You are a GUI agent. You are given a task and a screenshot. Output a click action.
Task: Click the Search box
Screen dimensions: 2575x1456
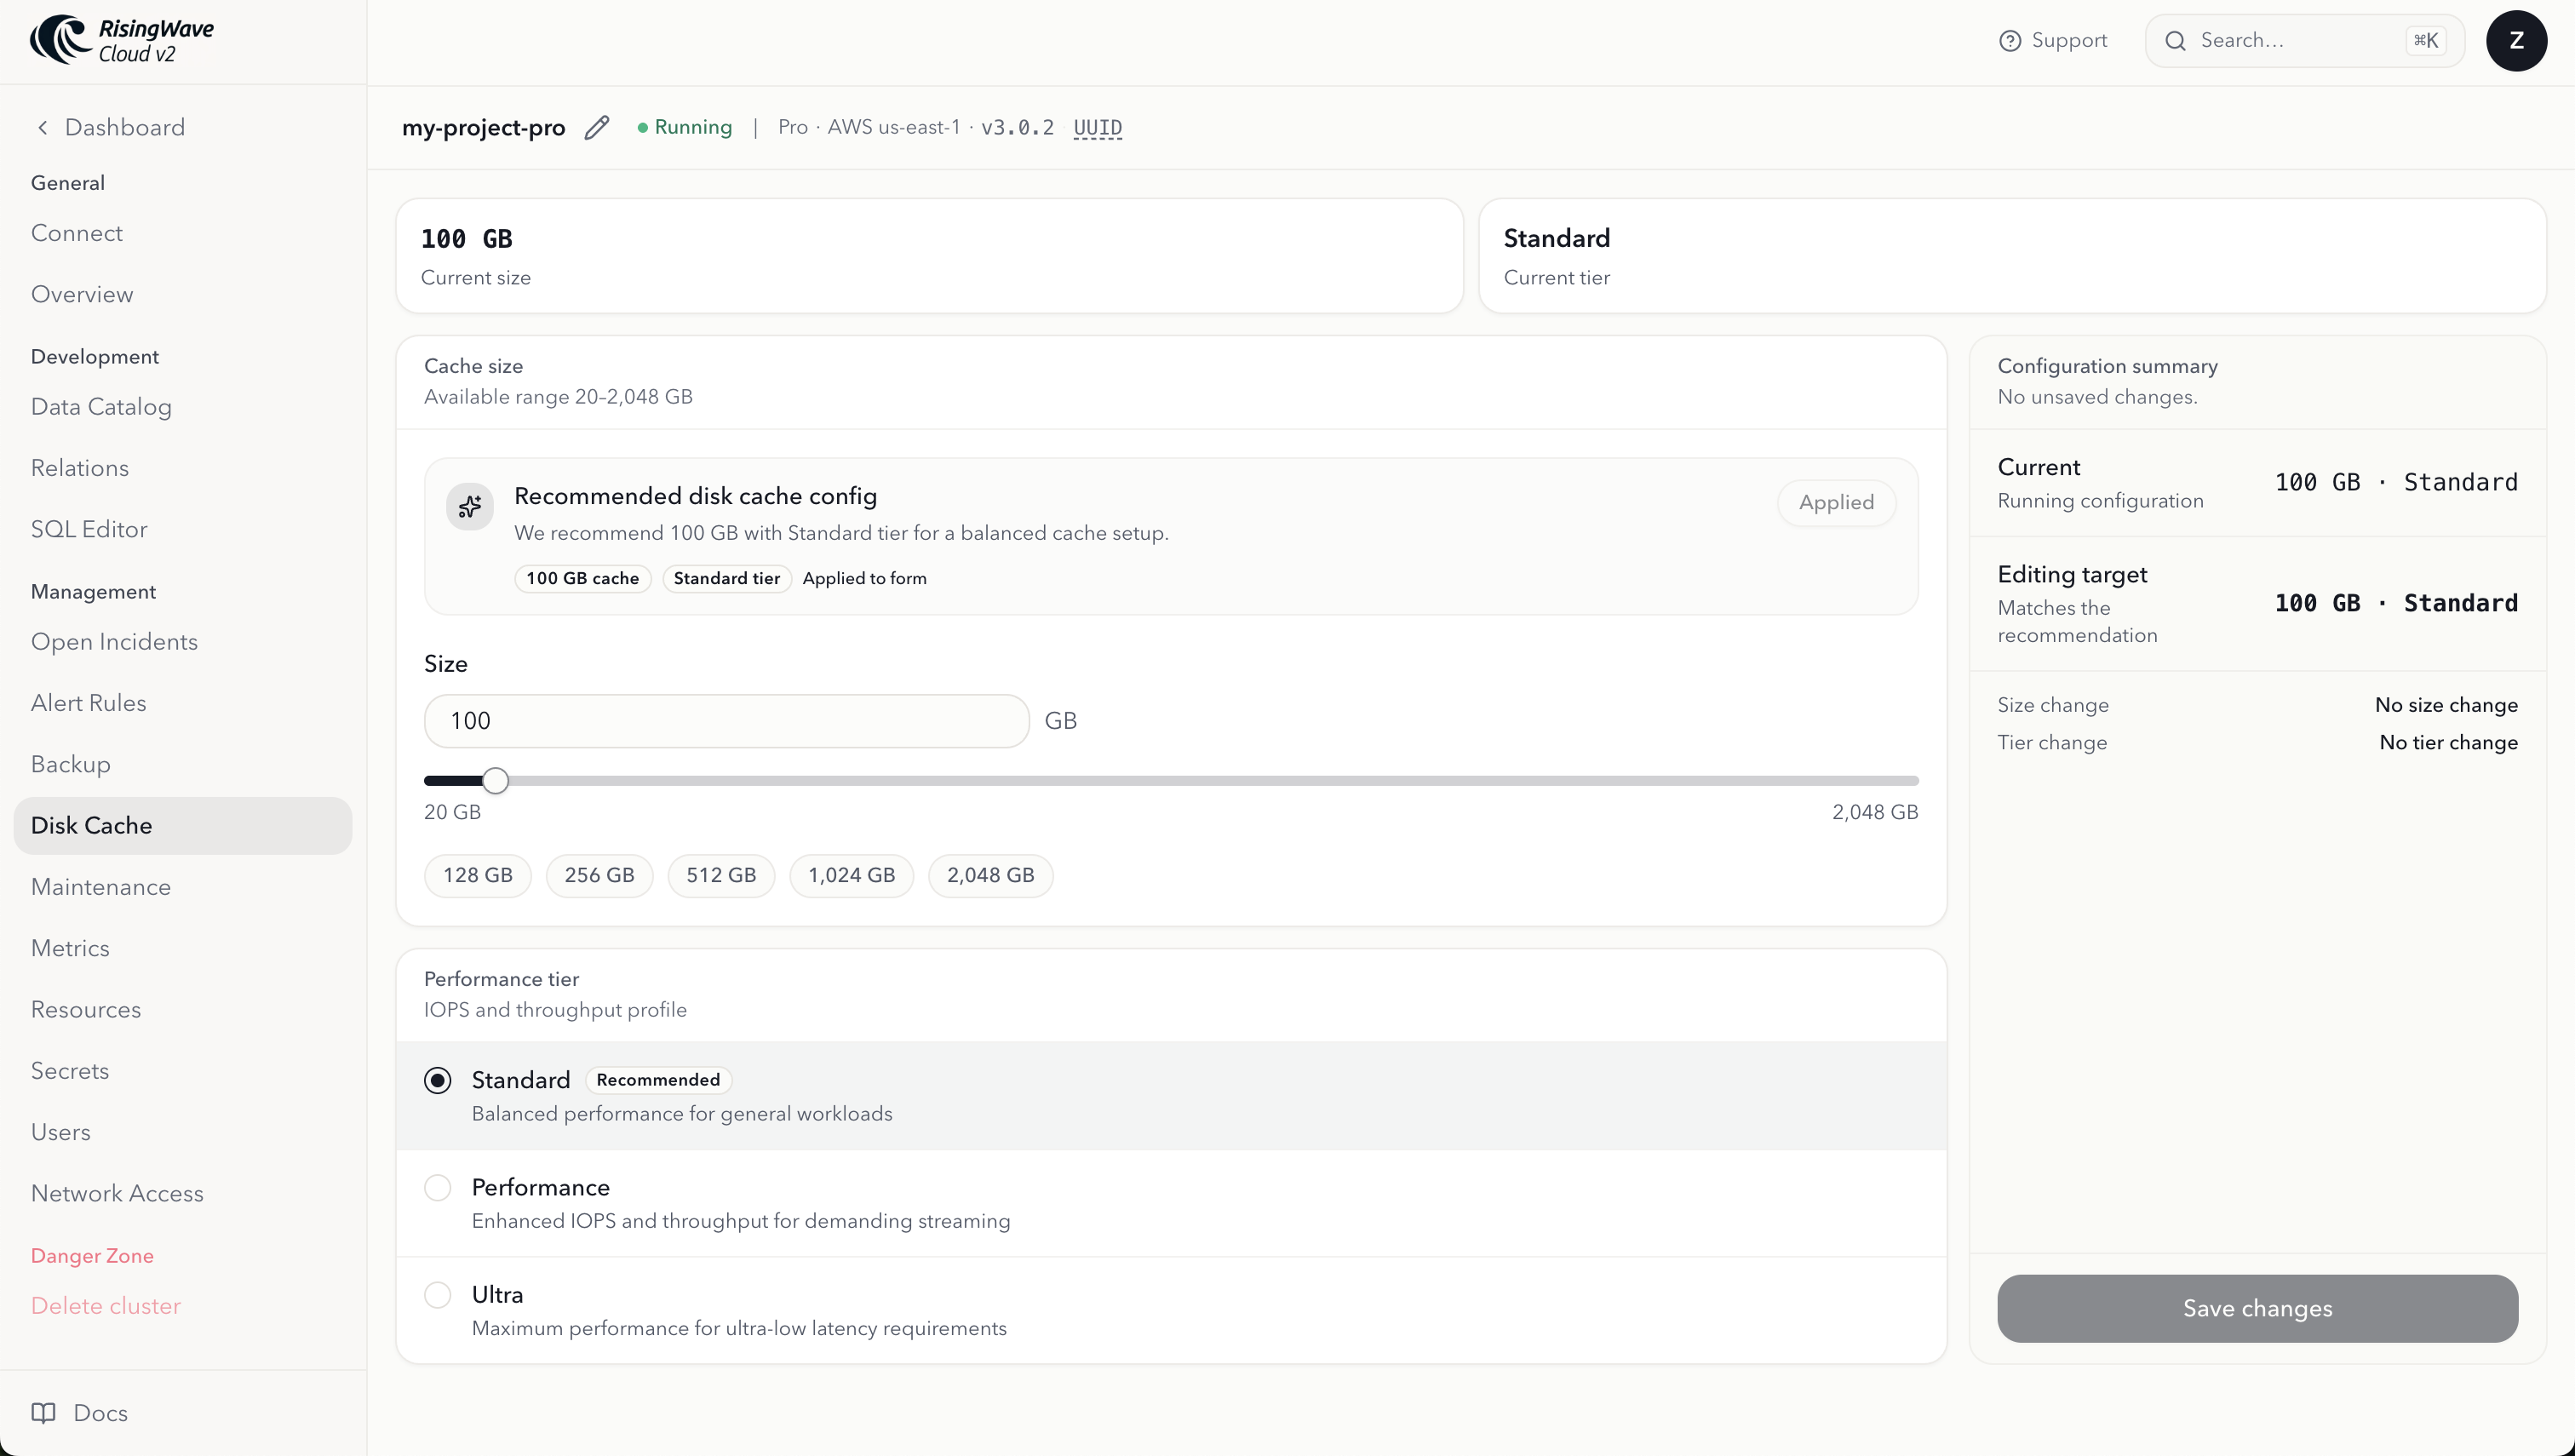[2304, 41]
